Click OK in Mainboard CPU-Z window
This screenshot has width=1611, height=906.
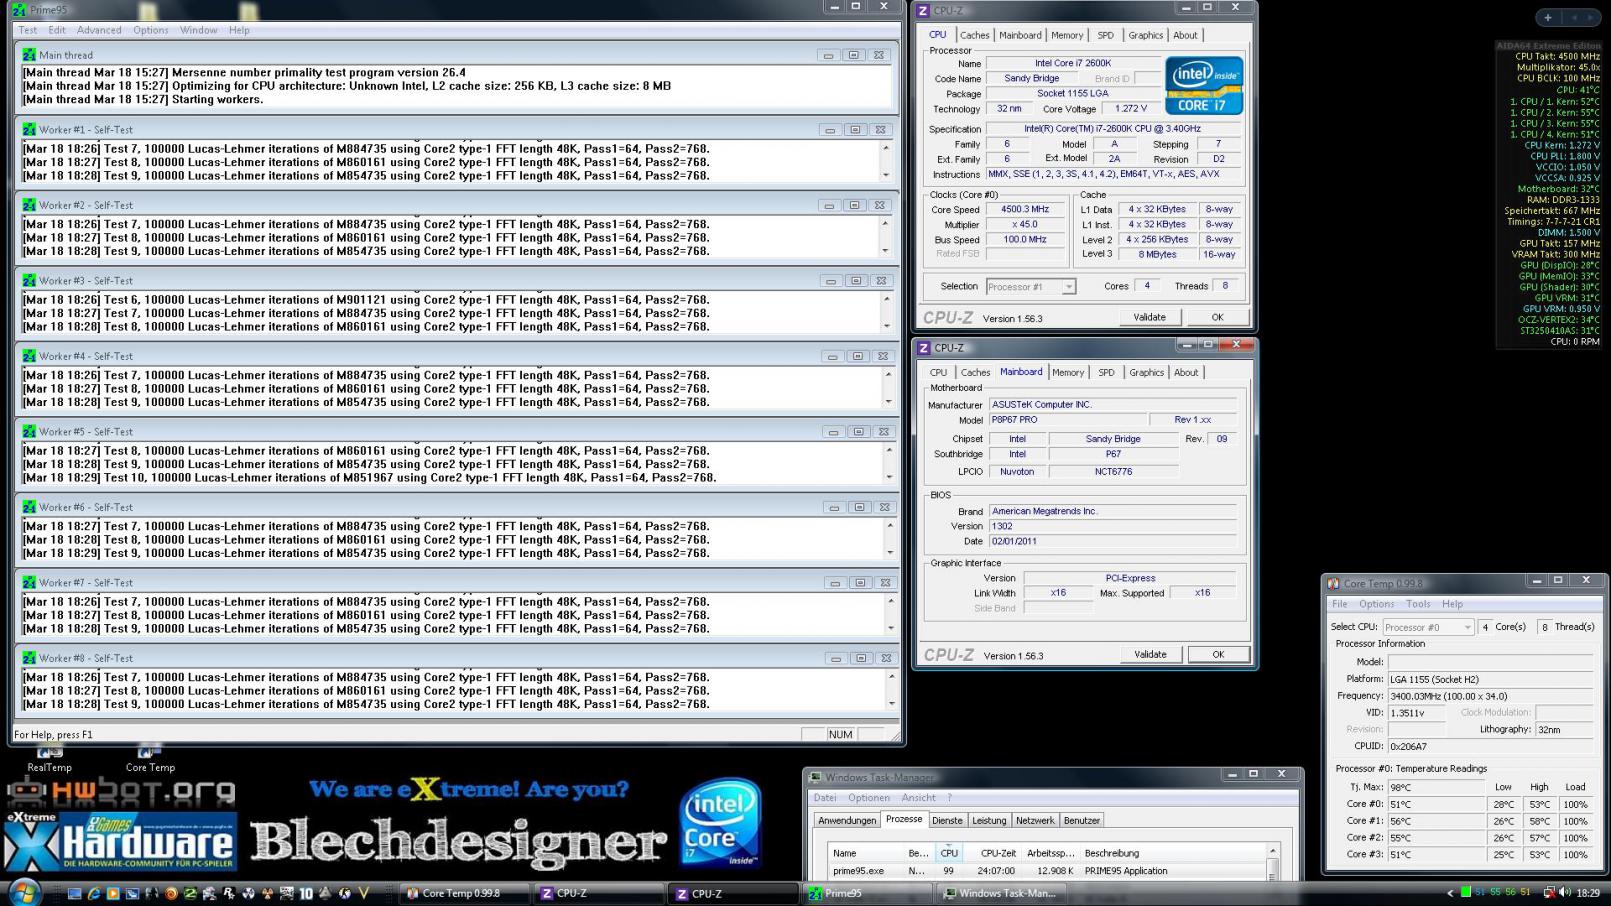(1218, 655)
